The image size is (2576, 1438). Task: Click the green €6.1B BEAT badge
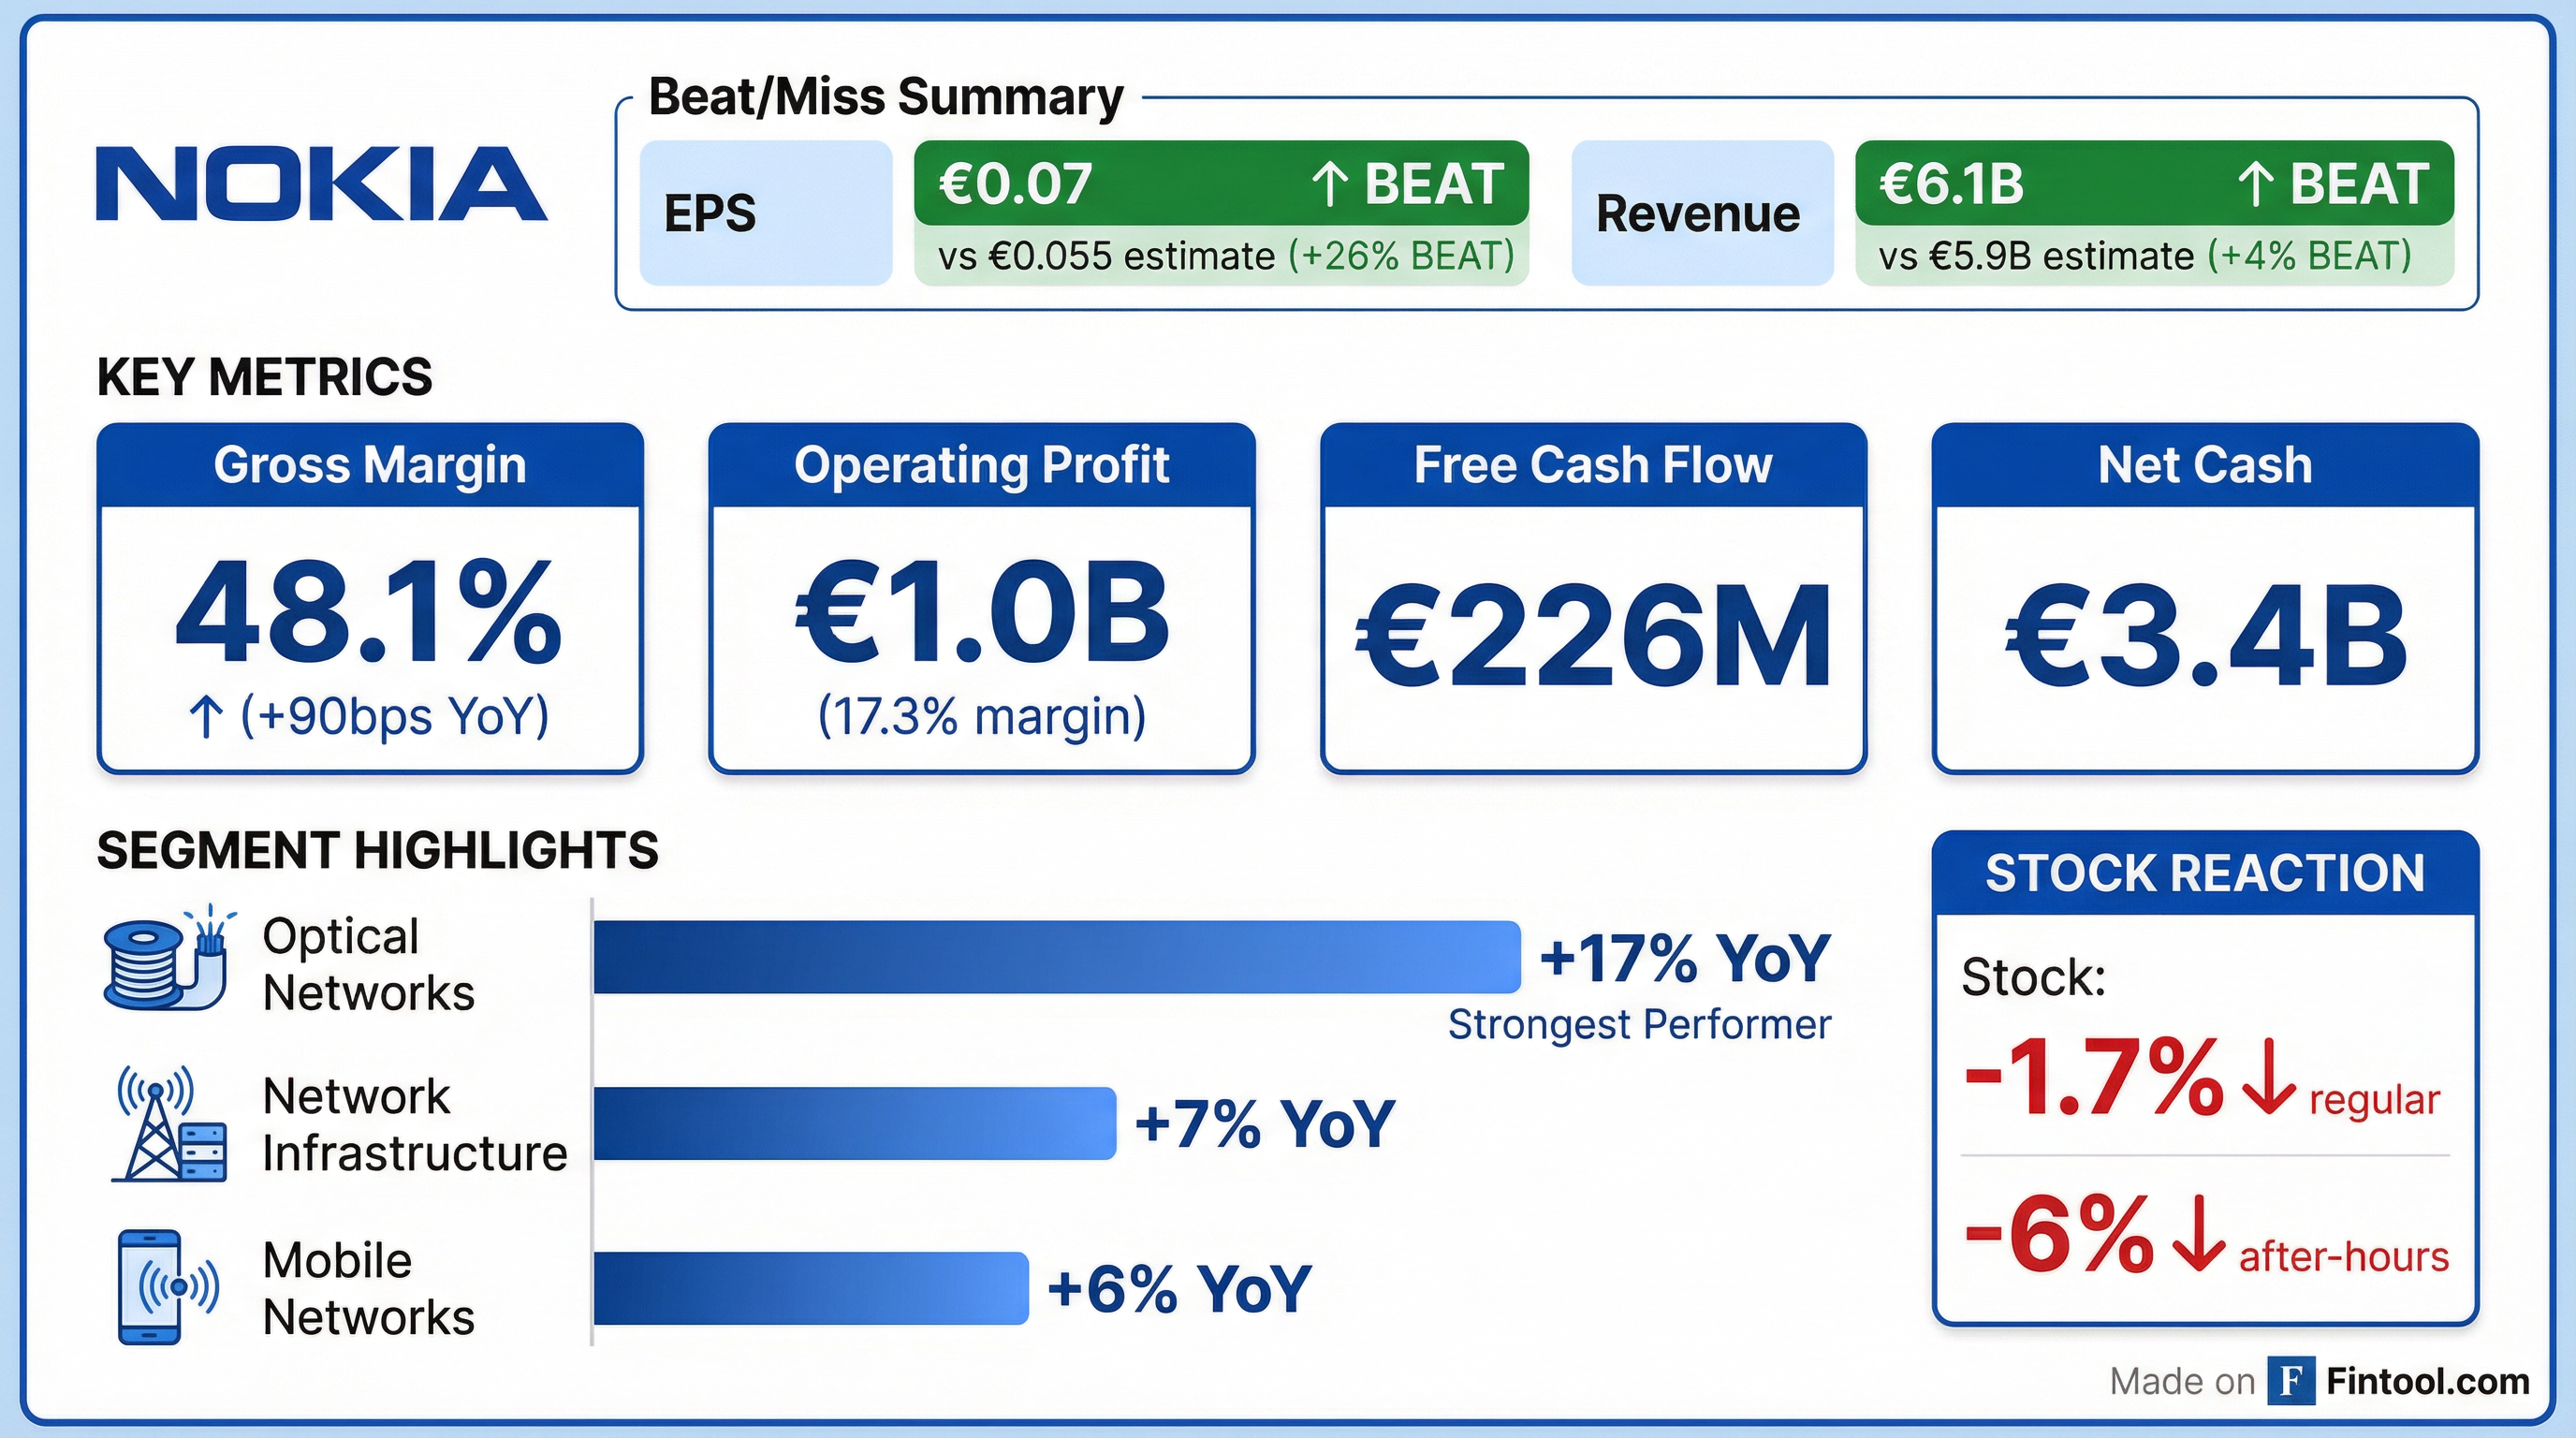pyautogui.click(x=2153, y=184)
